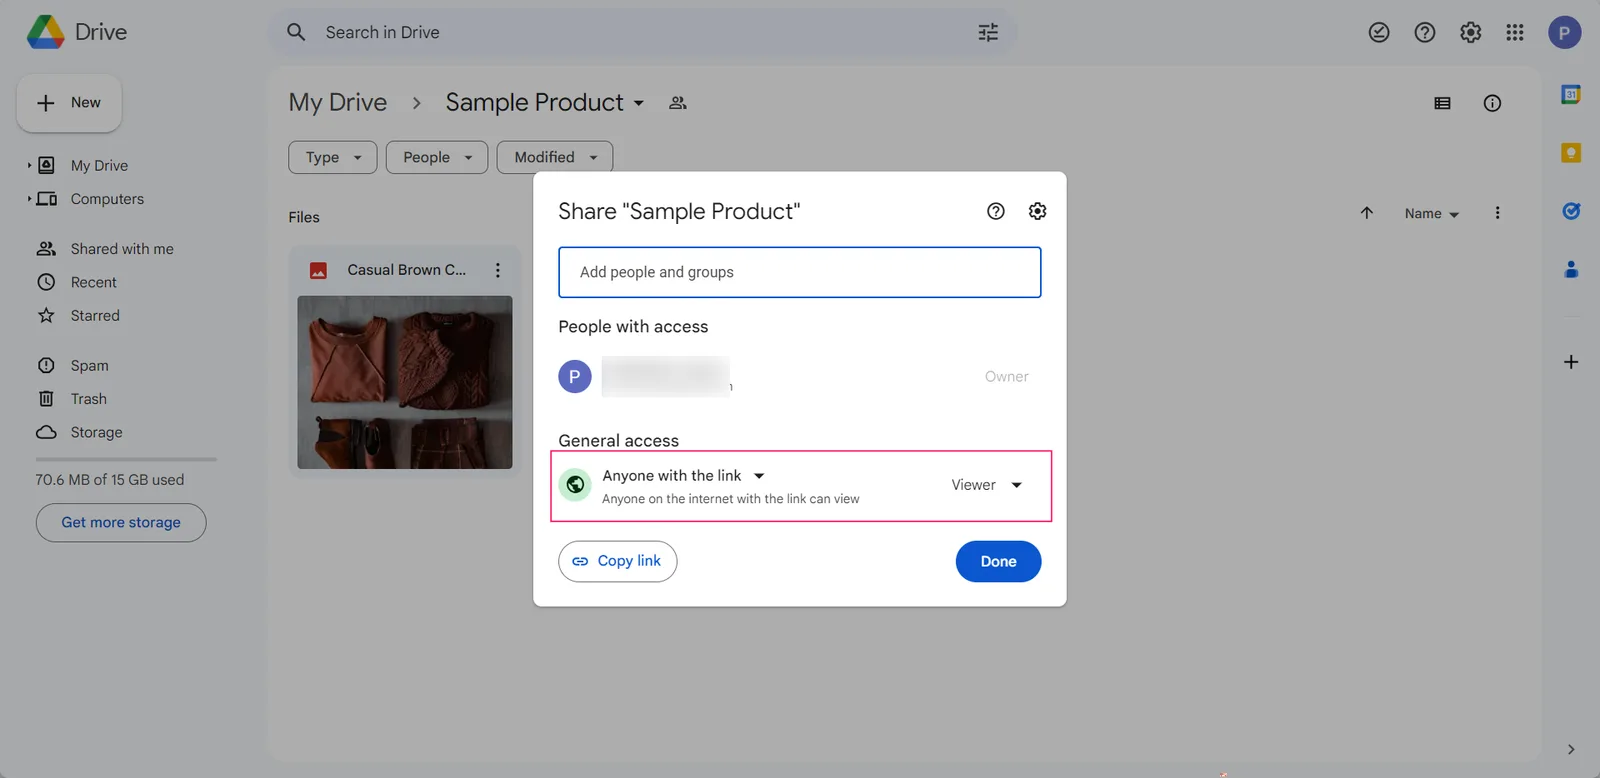This screenshot has height=778, width=1600.
Task: Focus Add people and groups field
Action: pos(799,272)
